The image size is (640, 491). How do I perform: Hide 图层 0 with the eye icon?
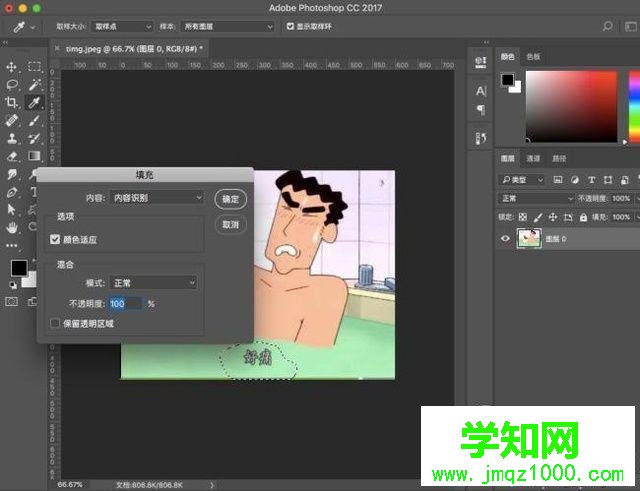(505, 238)
